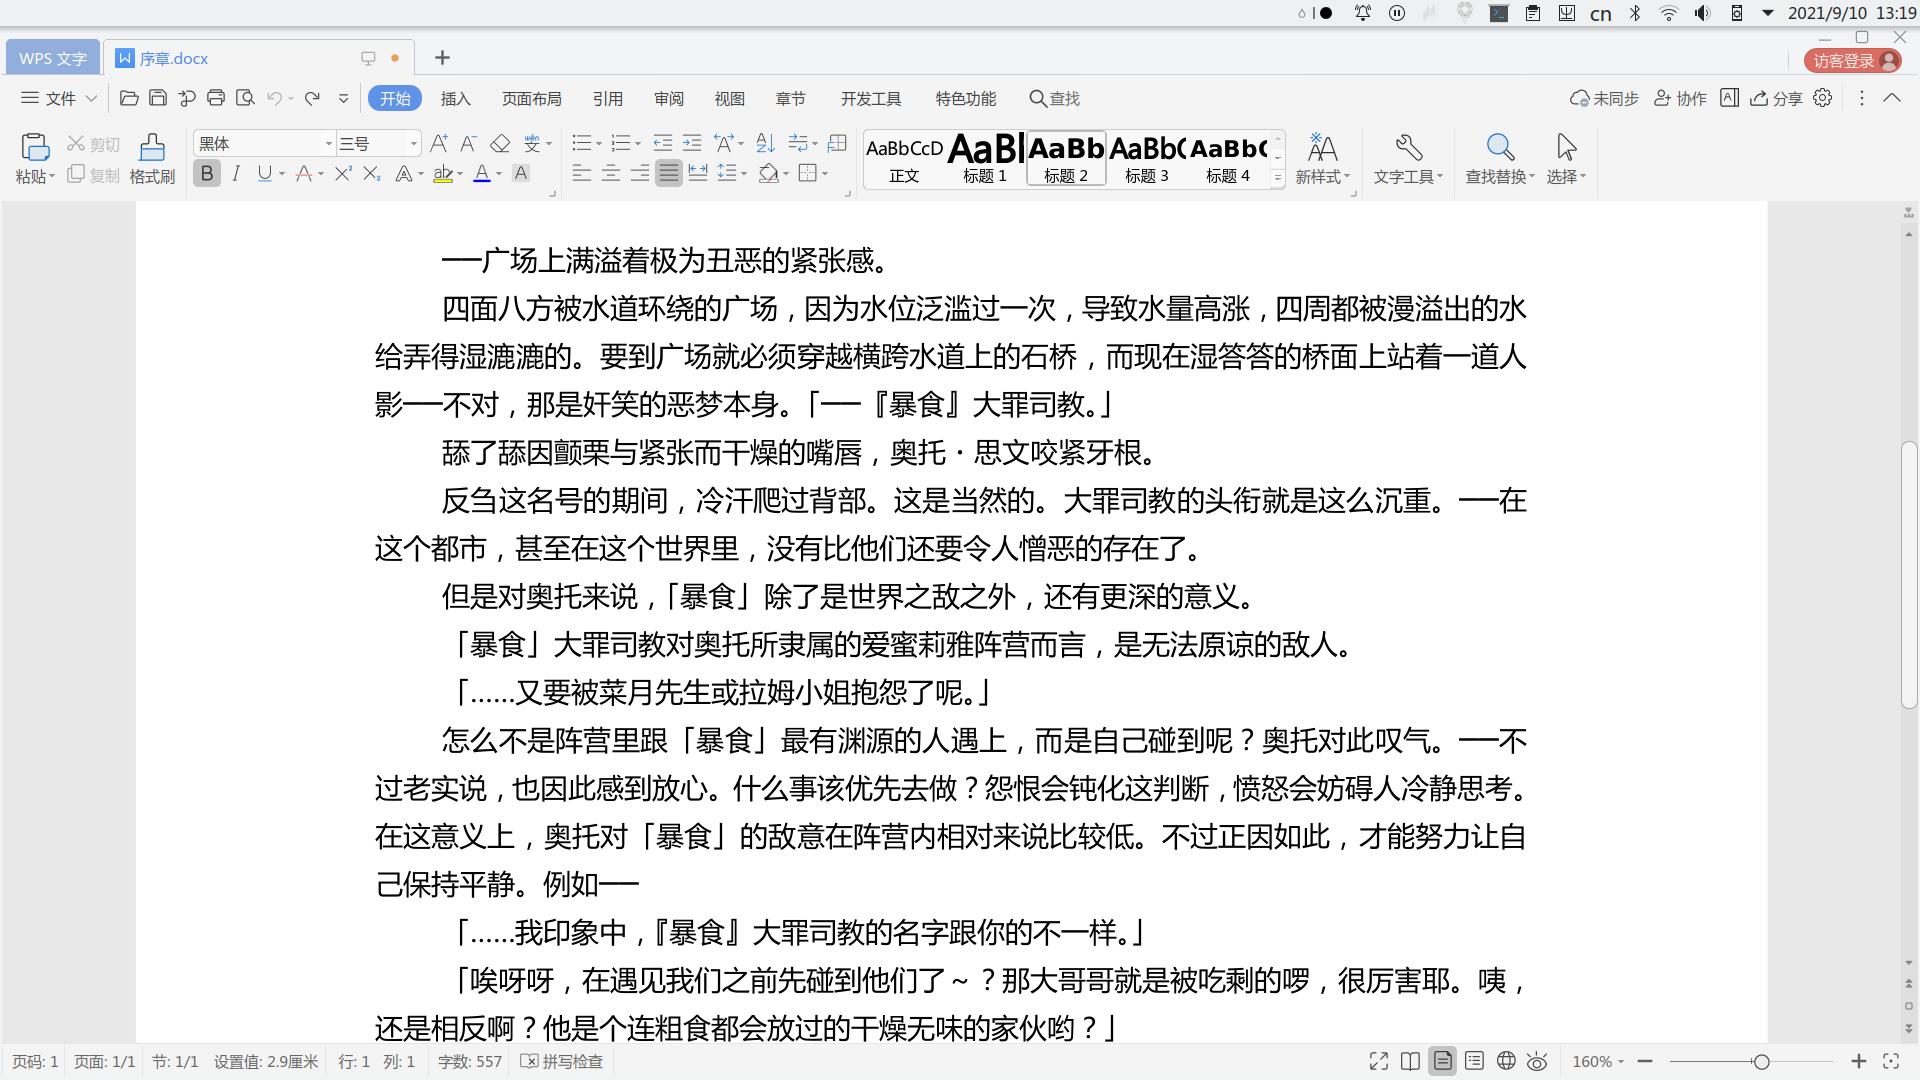Expand the font size dropdown (三号)
This screenshot has height=1080, width=1920.
tap(413, 144)
